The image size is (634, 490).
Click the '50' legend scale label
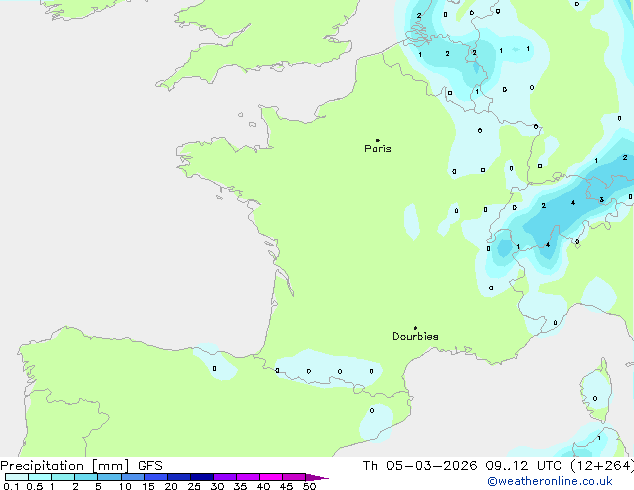309,486
